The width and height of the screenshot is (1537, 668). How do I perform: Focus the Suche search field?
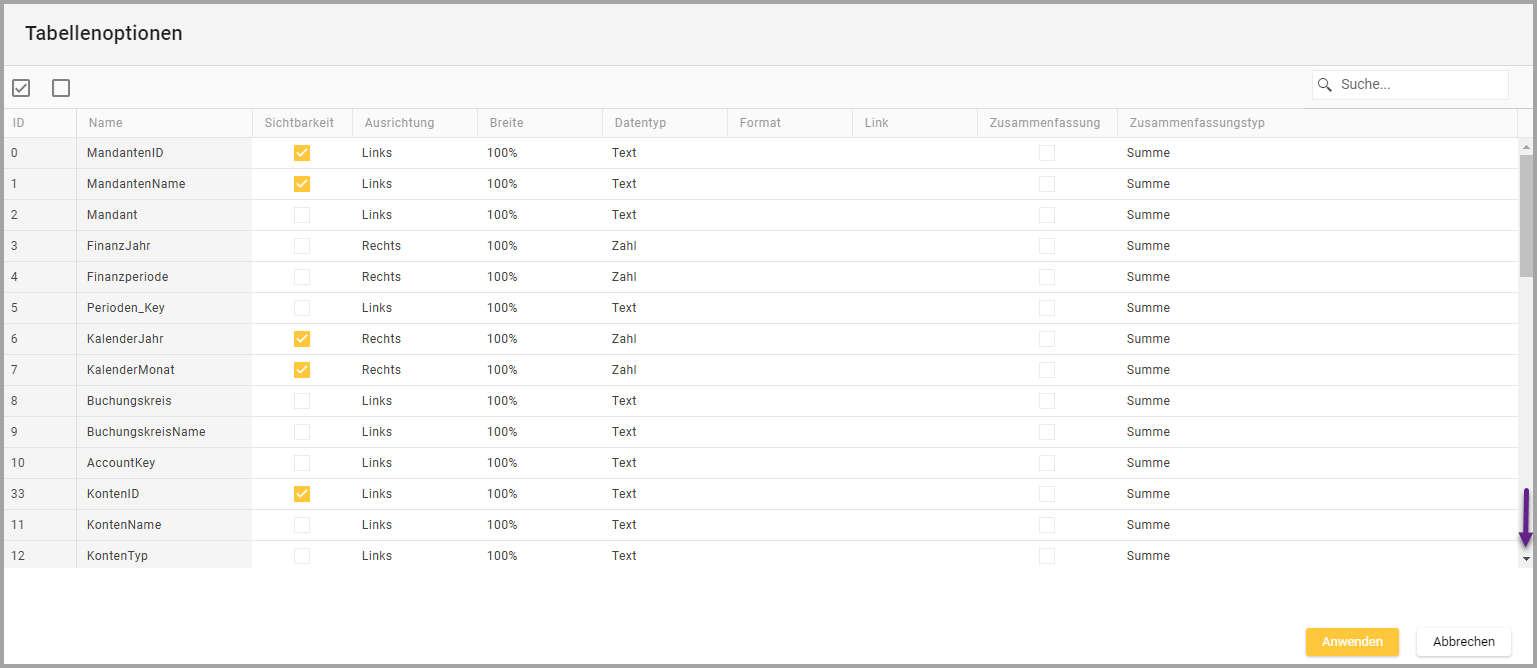click(1420, 85)
